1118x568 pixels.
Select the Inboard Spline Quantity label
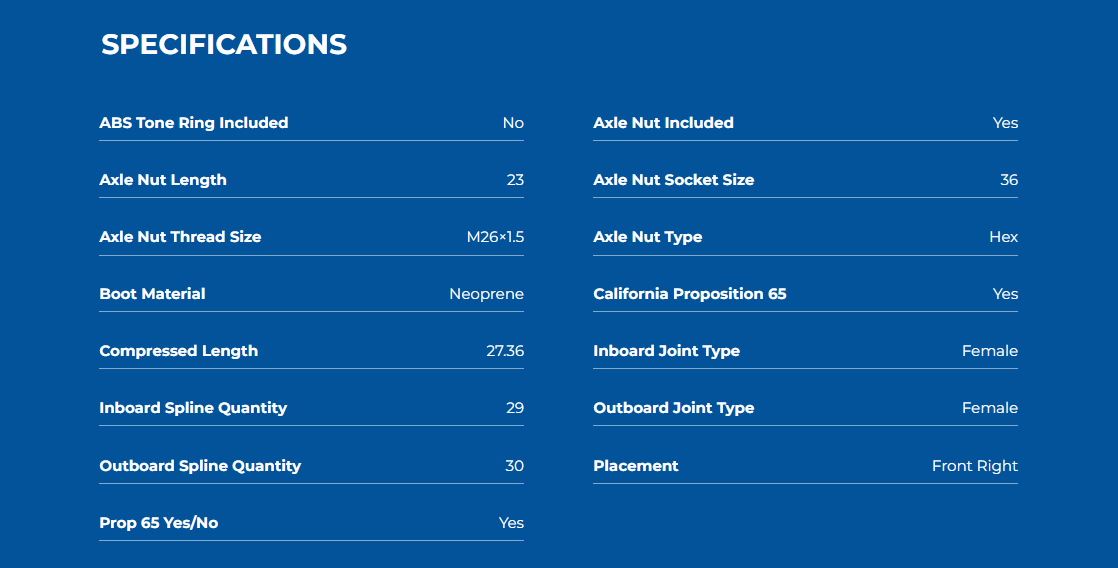[x=193, y=408]
